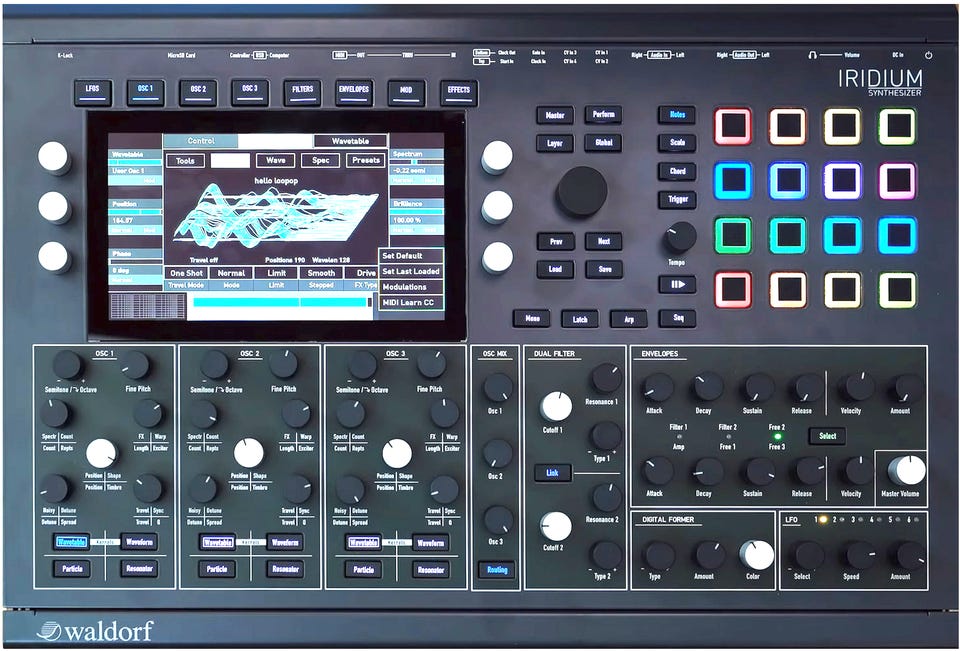Click the Tempo knob

tap(680, 238)
